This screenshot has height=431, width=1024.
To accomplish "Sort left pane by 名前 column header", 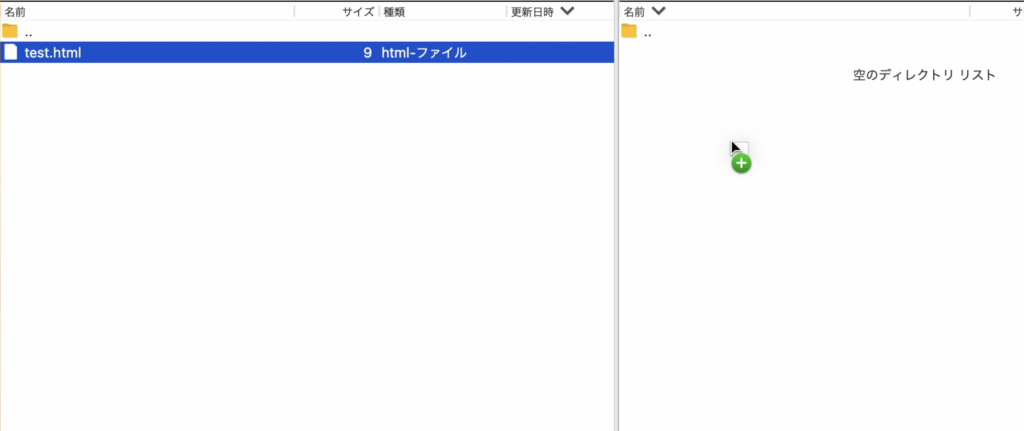I will coord(16,11).
